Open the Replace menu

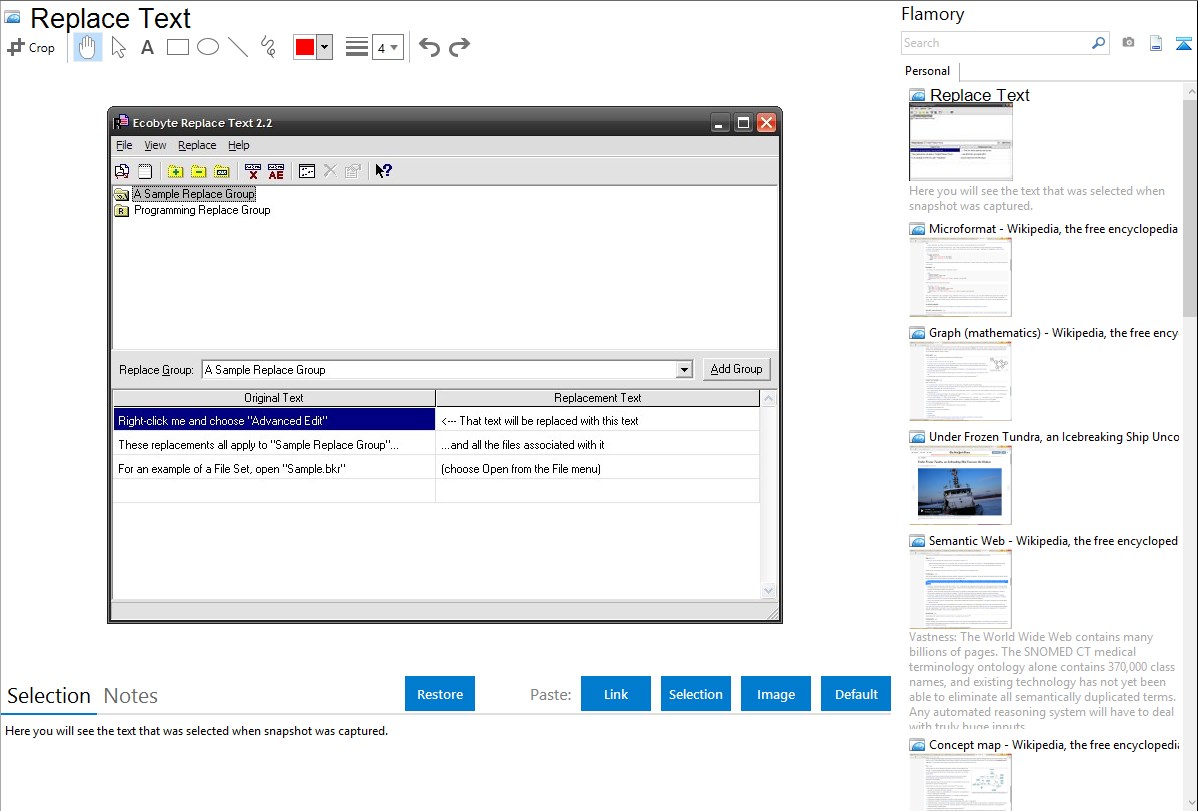[197, 145]
